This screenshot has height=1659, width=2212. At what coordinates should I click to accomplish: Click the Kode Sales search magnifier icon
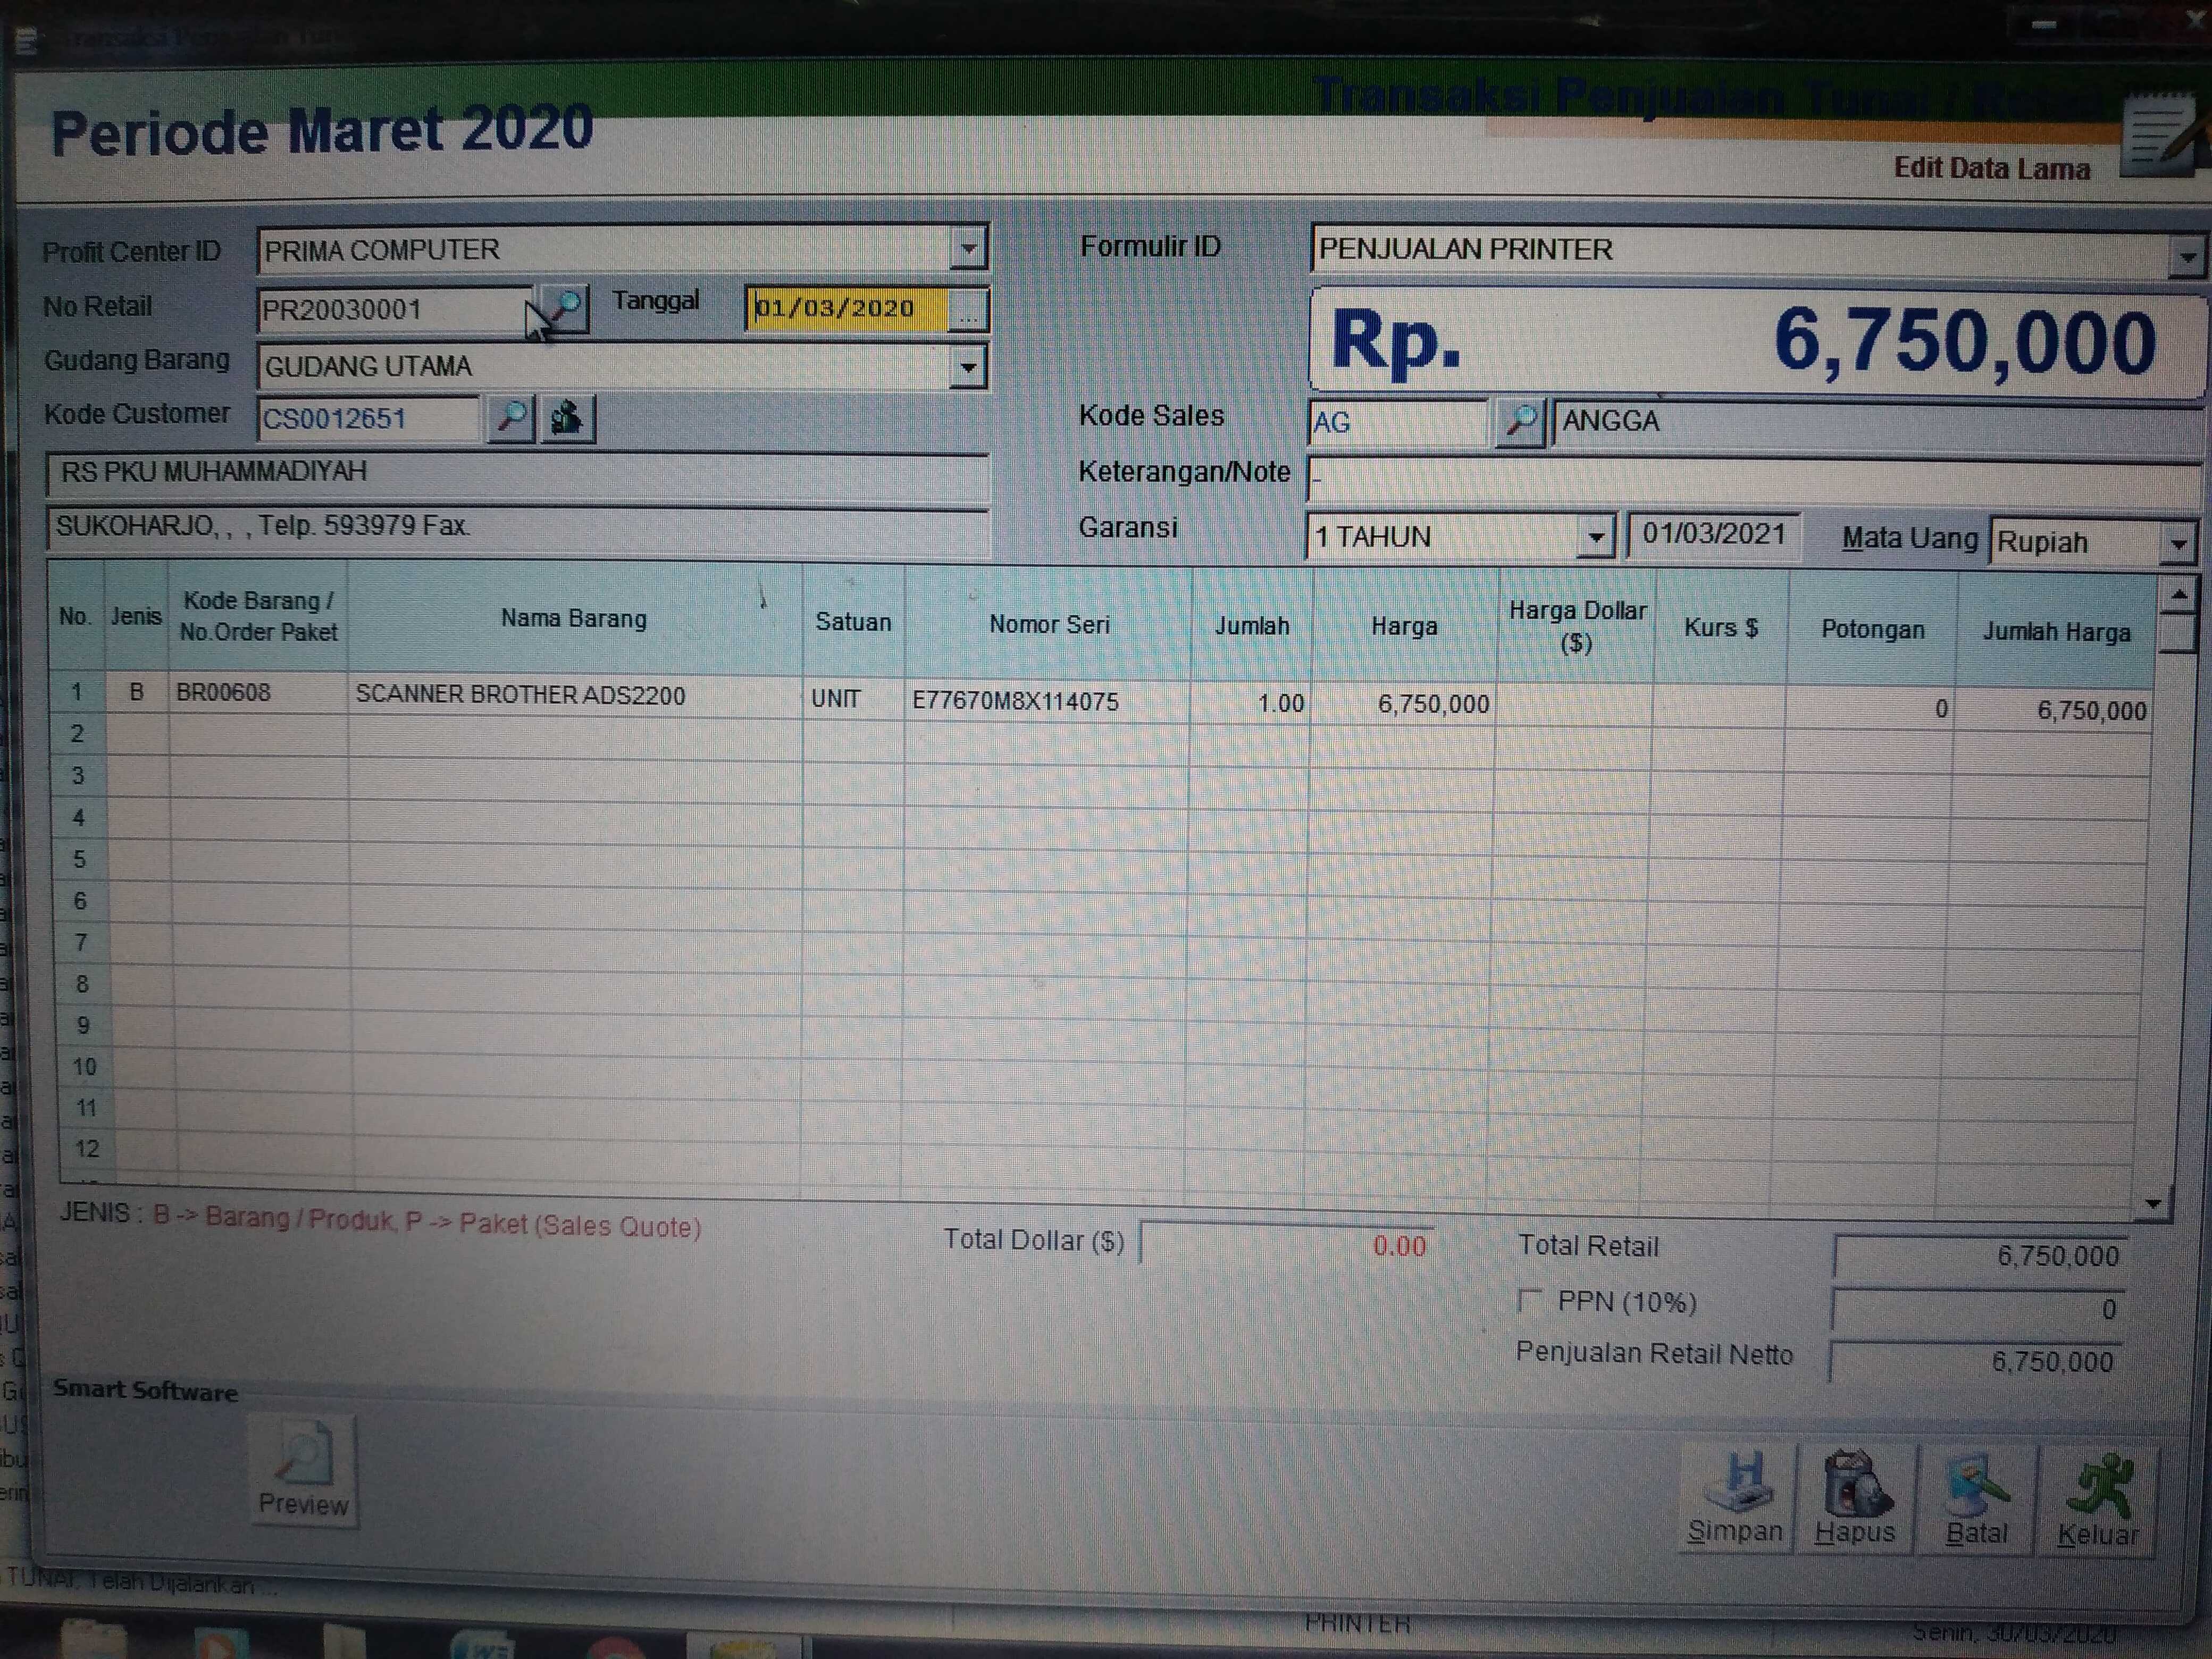(x=1520, y=421)
